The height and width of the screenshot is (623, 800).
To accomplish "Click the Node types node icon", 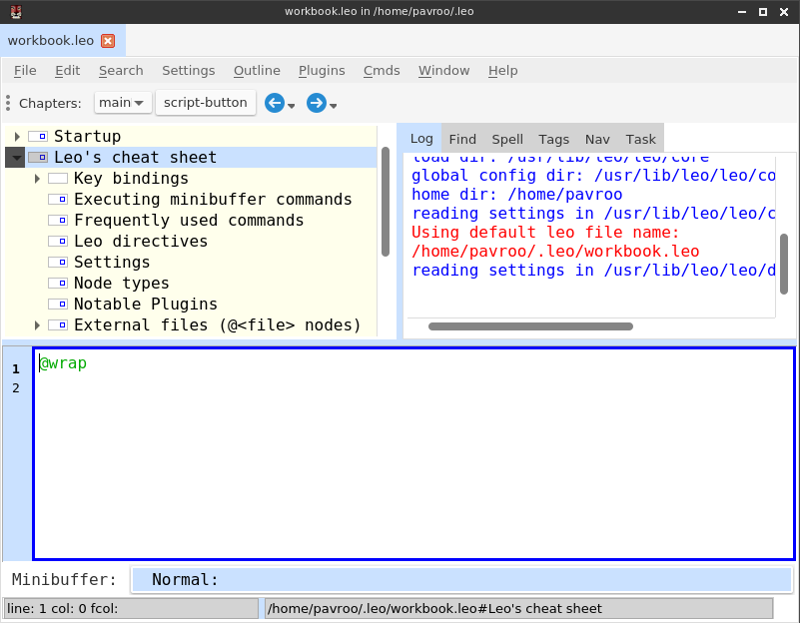I will [58, 283].
